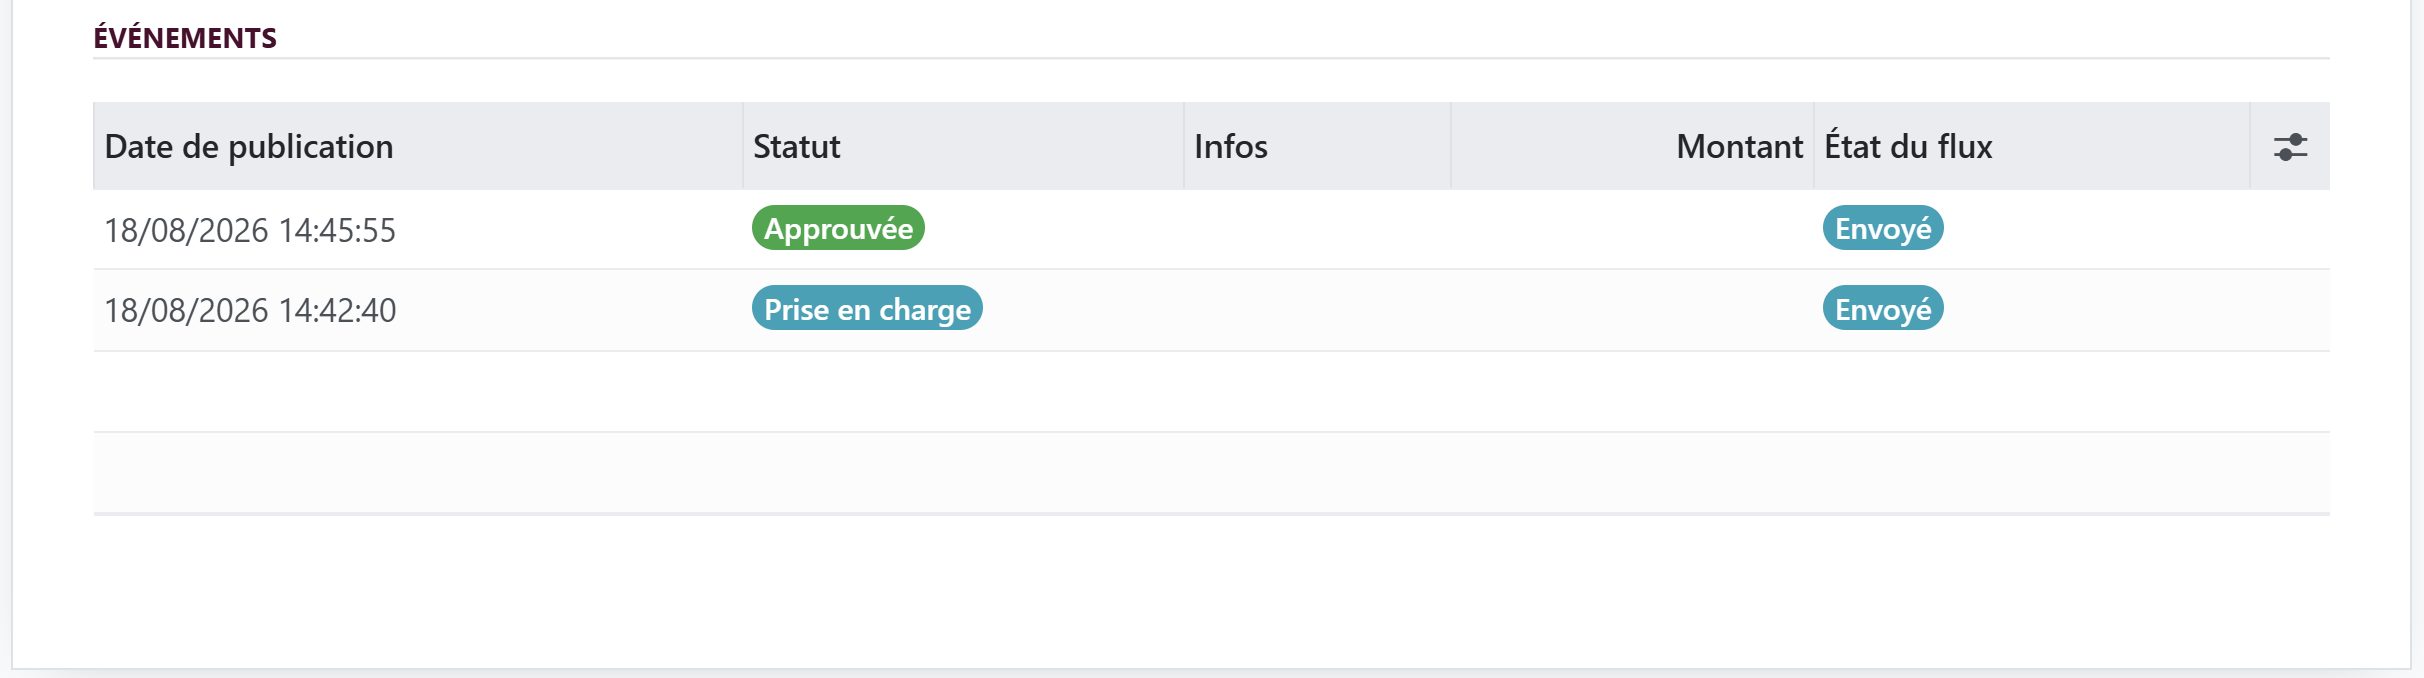The image size is (2424, 678).
Task: Click empty Infos cell of Prise en charge row
Action: pyautogui.click(x=1317, y=310)
